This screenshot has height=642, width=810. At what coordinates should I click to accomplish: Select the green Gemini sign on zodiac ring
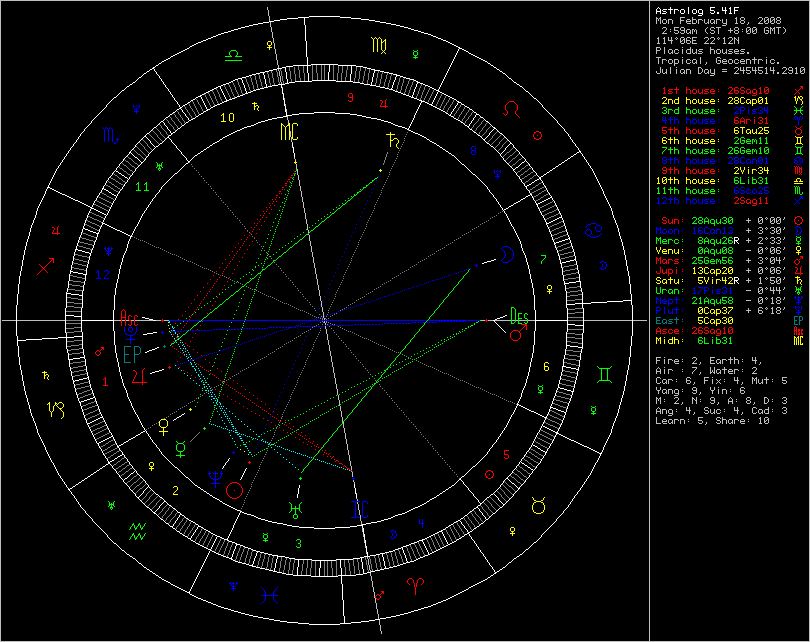(604, 374)
